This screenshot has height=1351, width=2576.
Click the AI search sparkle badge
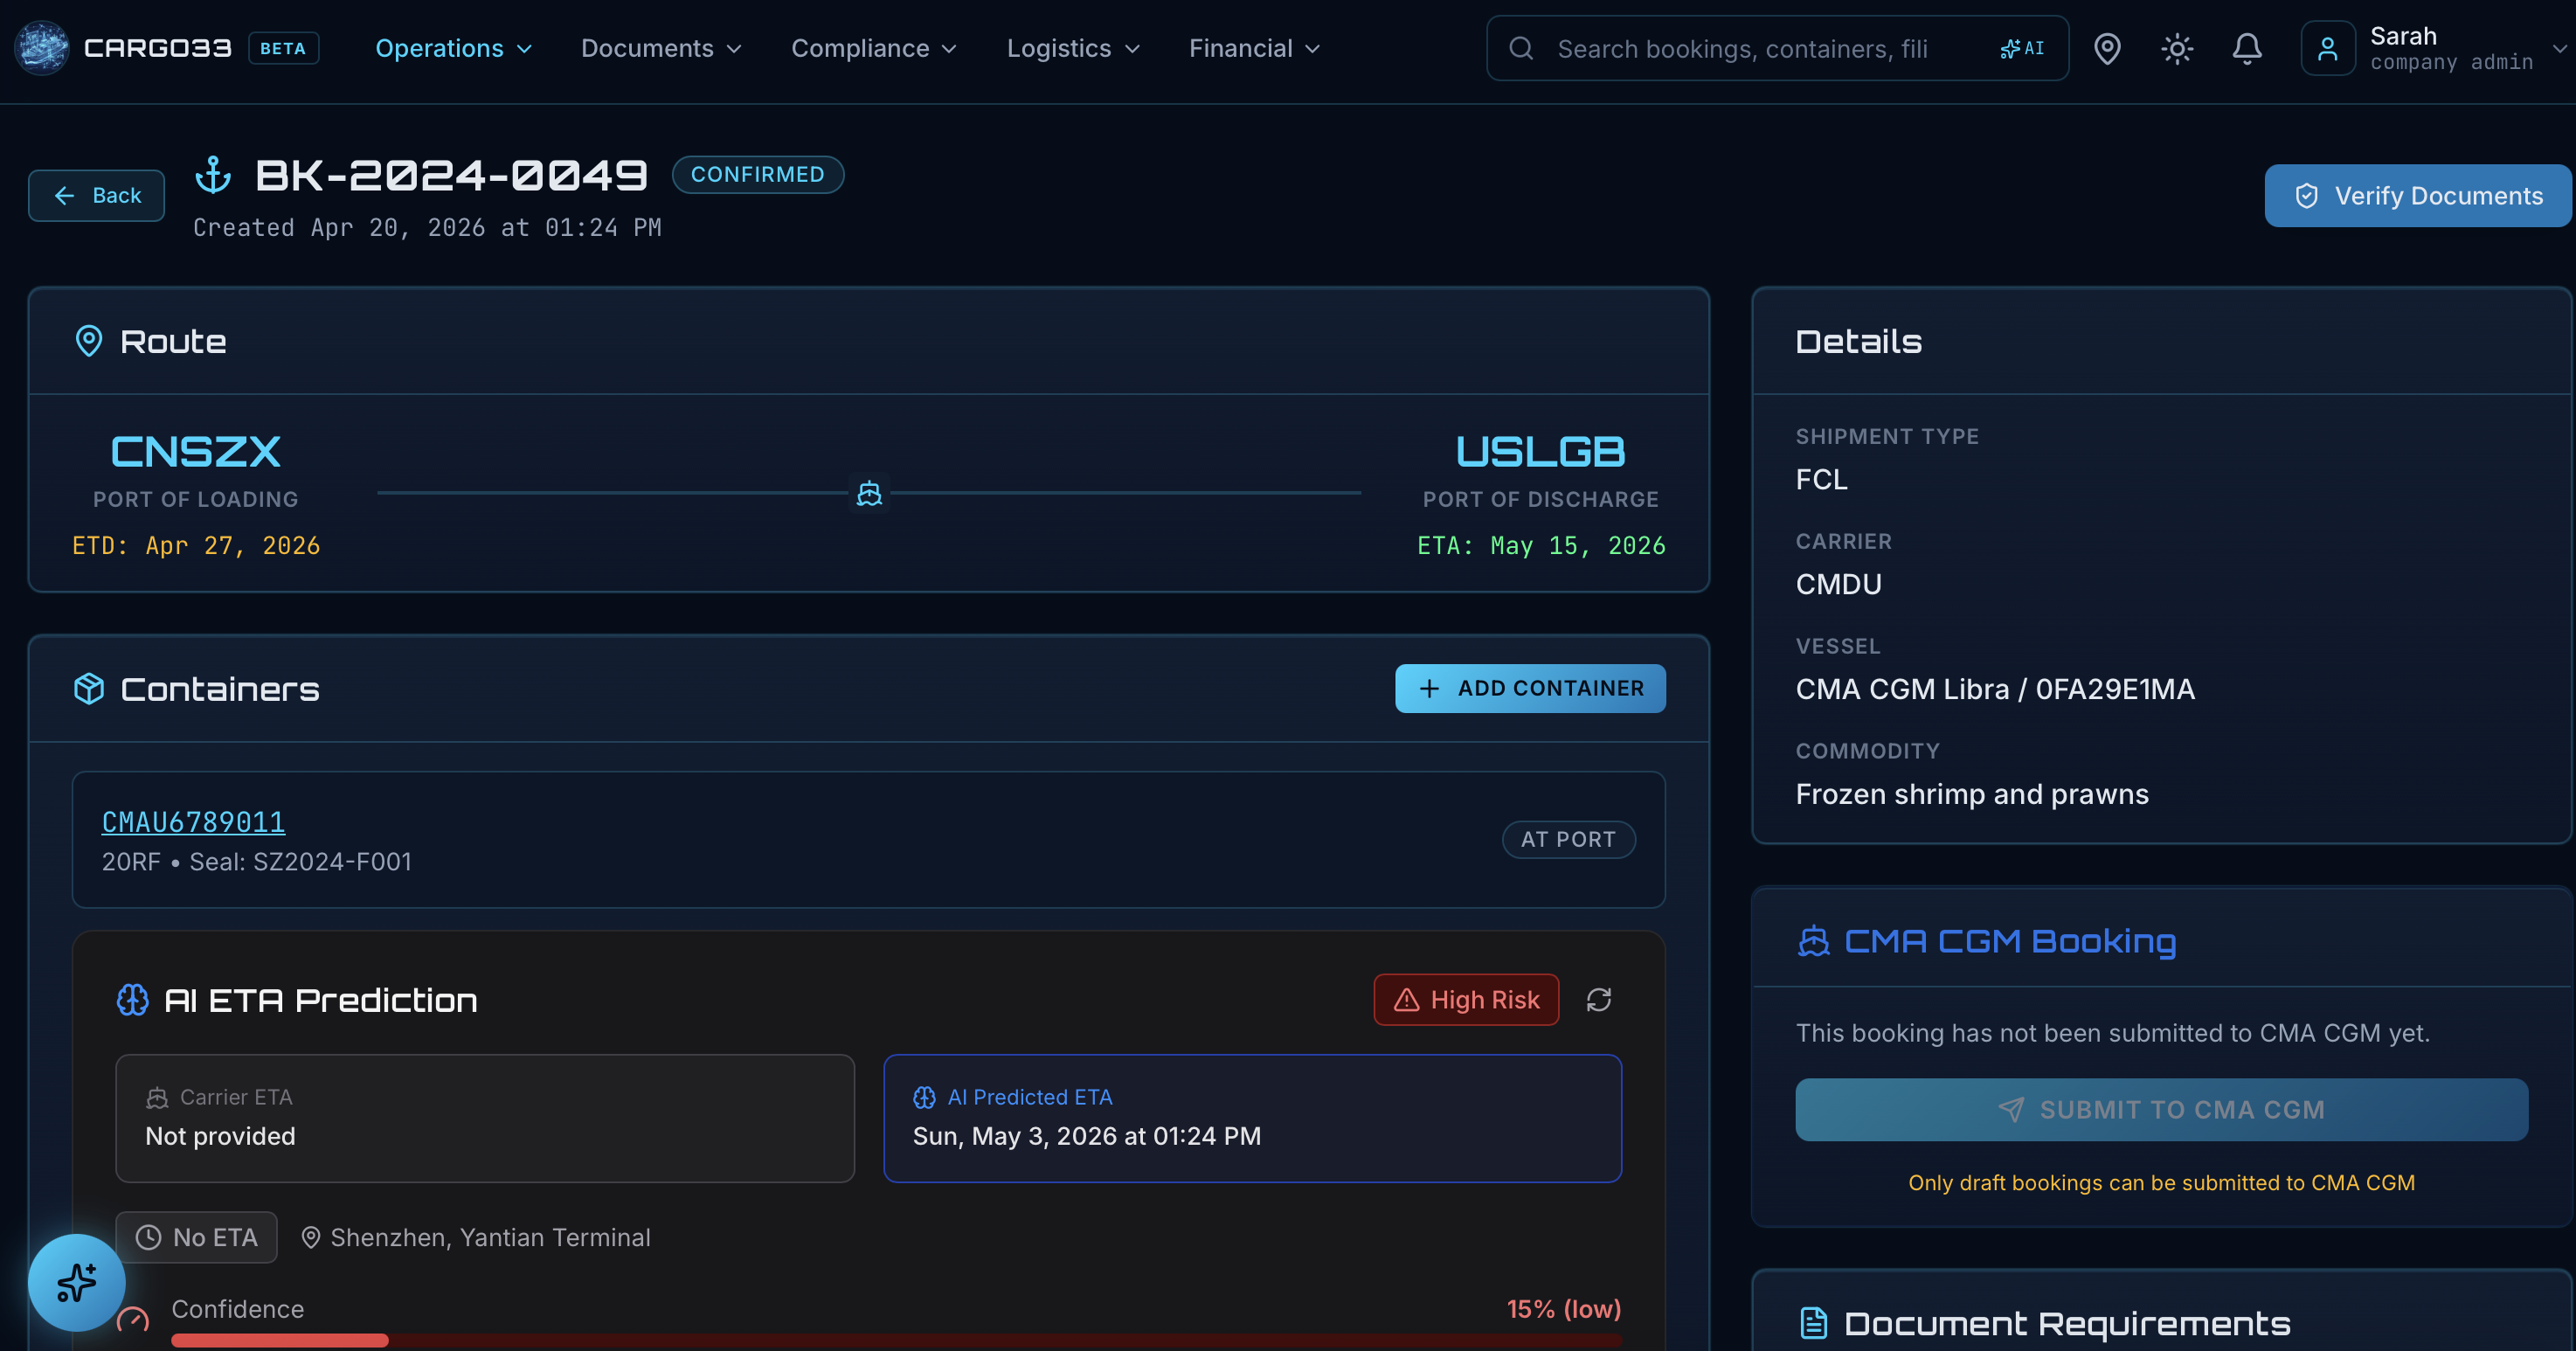[x=2021, y=48]
